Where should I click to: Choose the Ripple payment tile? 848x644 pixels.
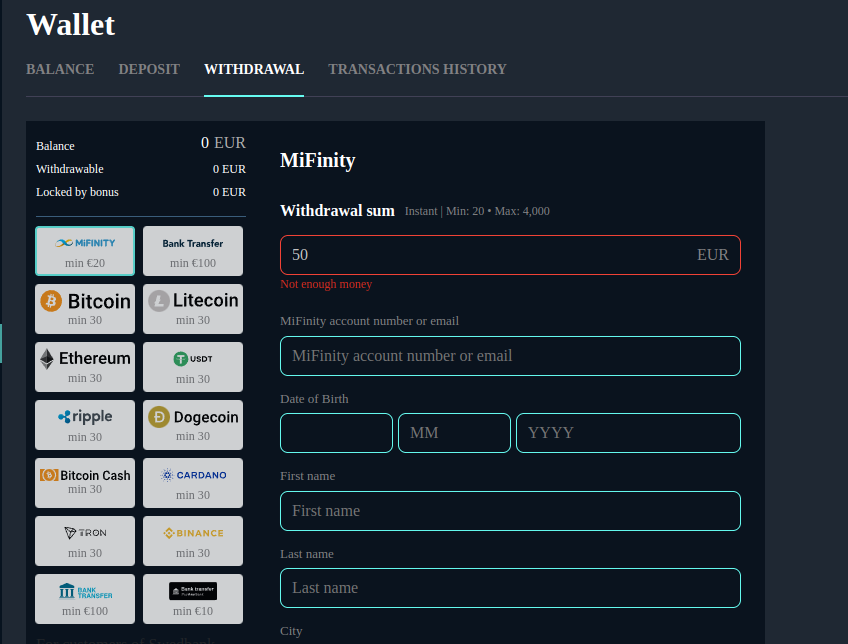coord(85,425)
